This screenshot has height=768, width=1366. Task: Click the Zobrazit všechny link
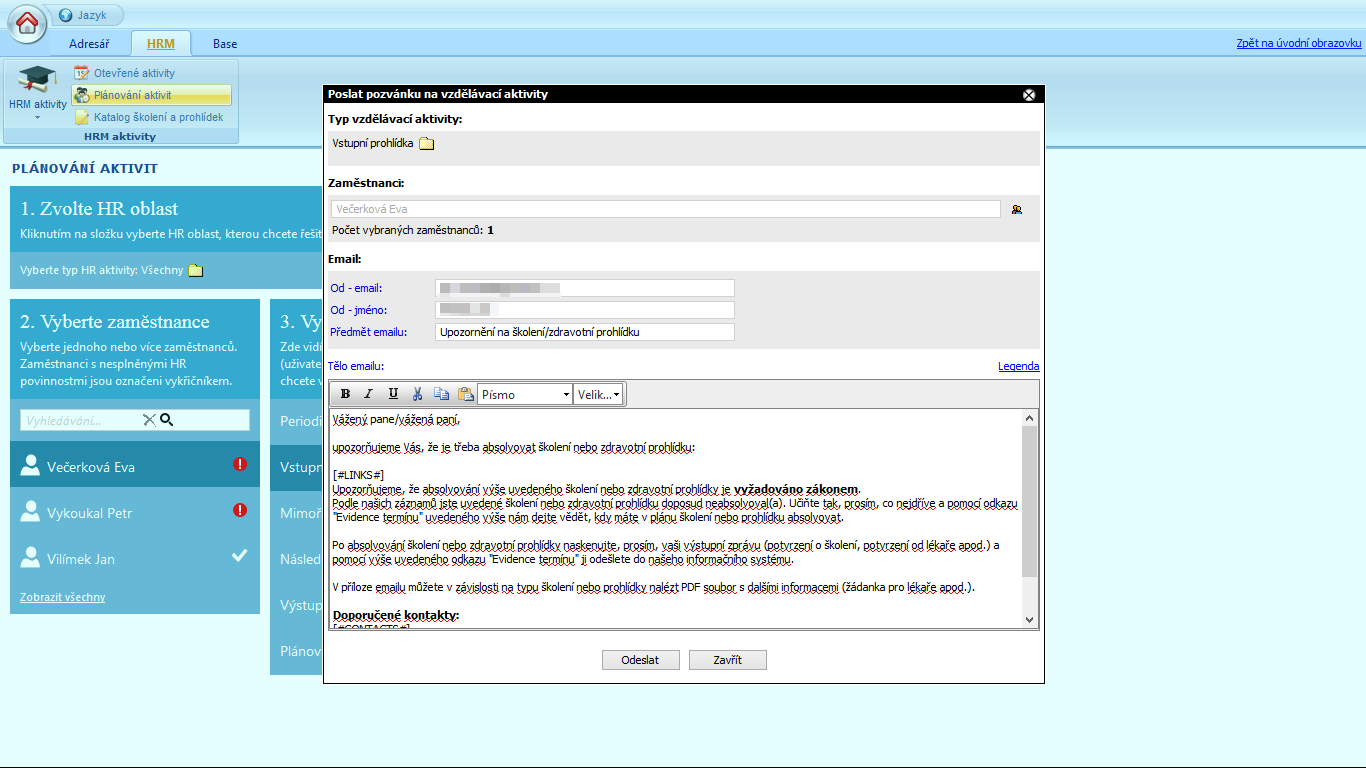point(62,597)
